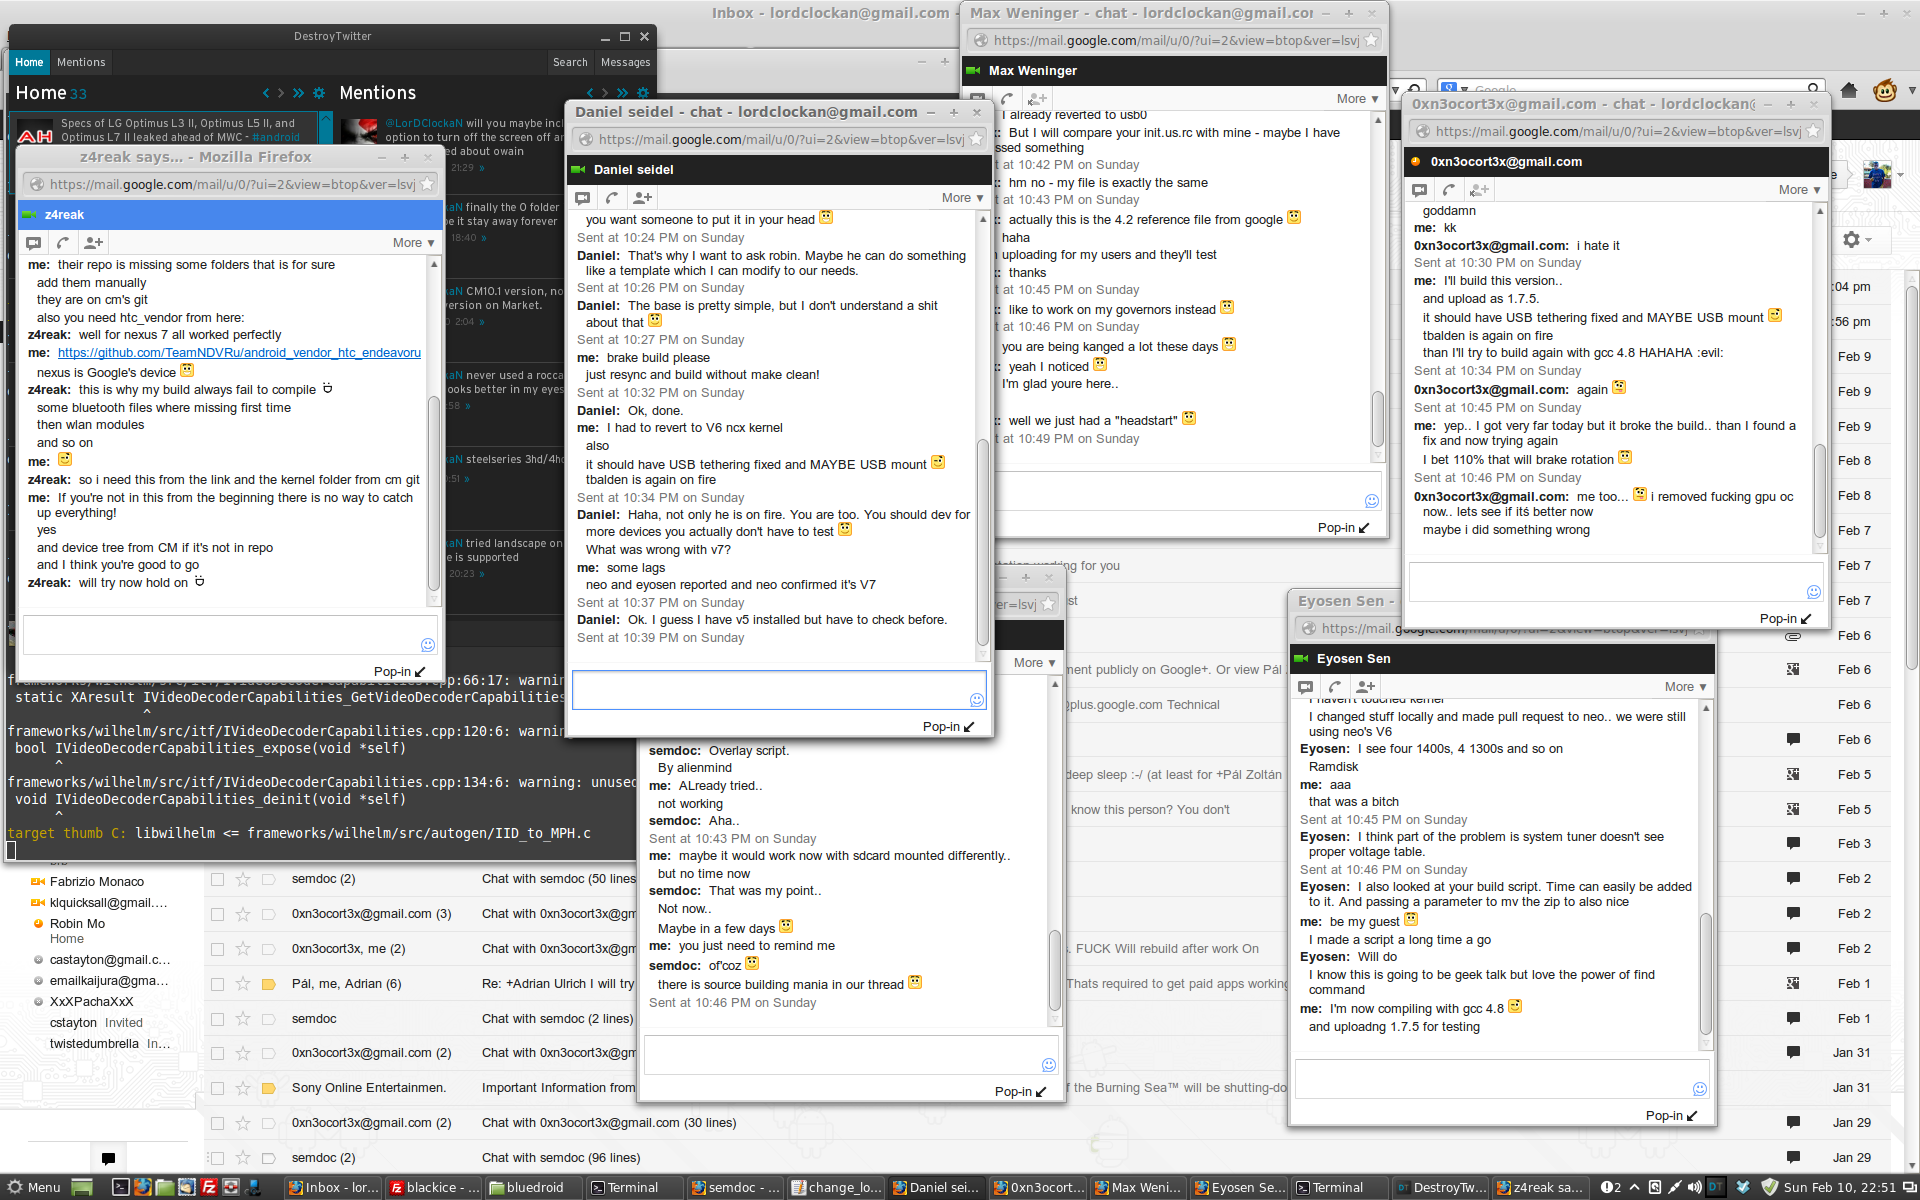Image resolution: width=1920 pixels, height=1200 pixels.
Task: Click the voice call icon in the Daniel seidel chat
Action: 612,198
